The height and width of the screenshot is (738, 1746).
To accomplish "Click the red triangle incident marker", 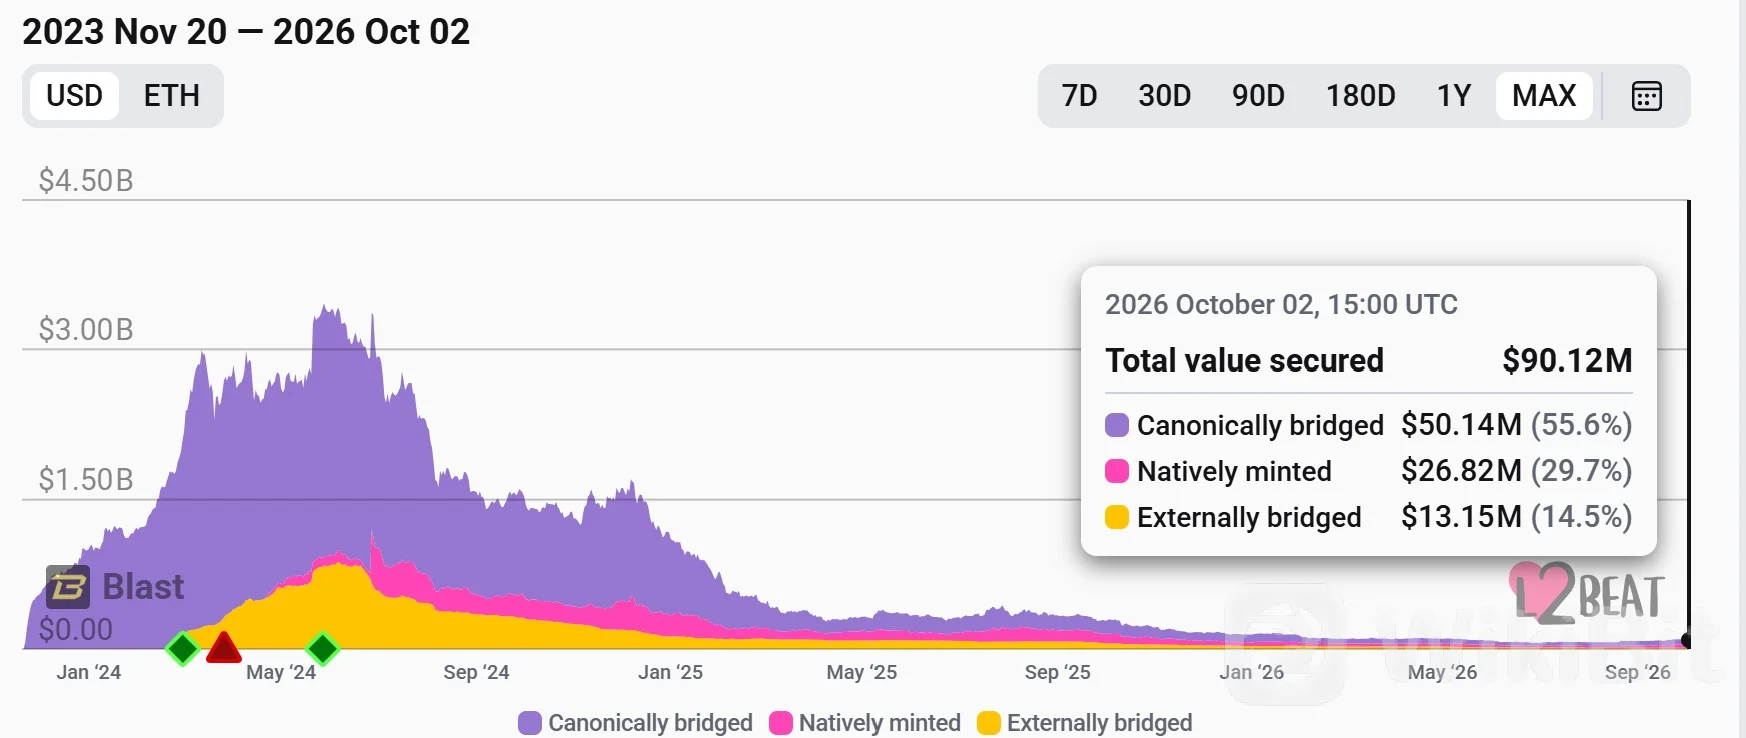I will [223, 648].
